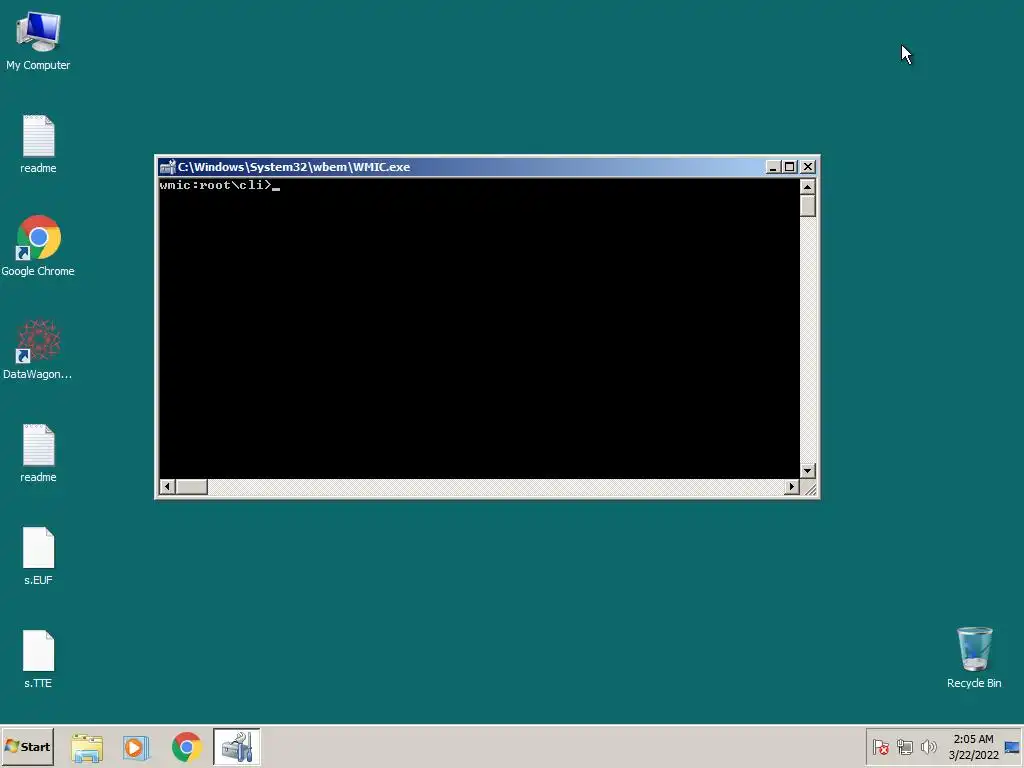Open the clock showing 2:05 AM
Screen dimensions: 1024x768
(974, 747)
